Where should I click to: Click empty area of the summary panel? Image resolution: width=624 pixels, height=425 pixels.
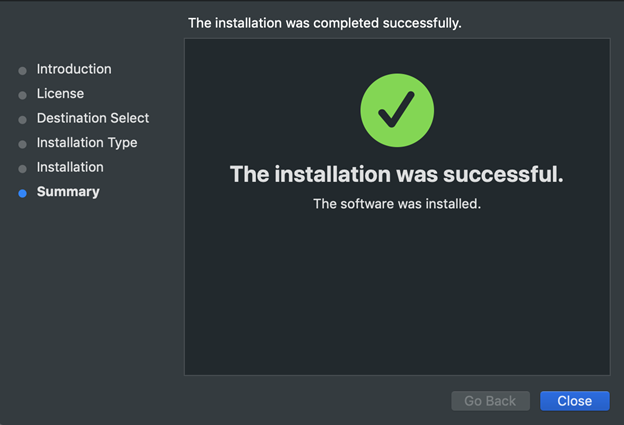click(x=397, y=300)
